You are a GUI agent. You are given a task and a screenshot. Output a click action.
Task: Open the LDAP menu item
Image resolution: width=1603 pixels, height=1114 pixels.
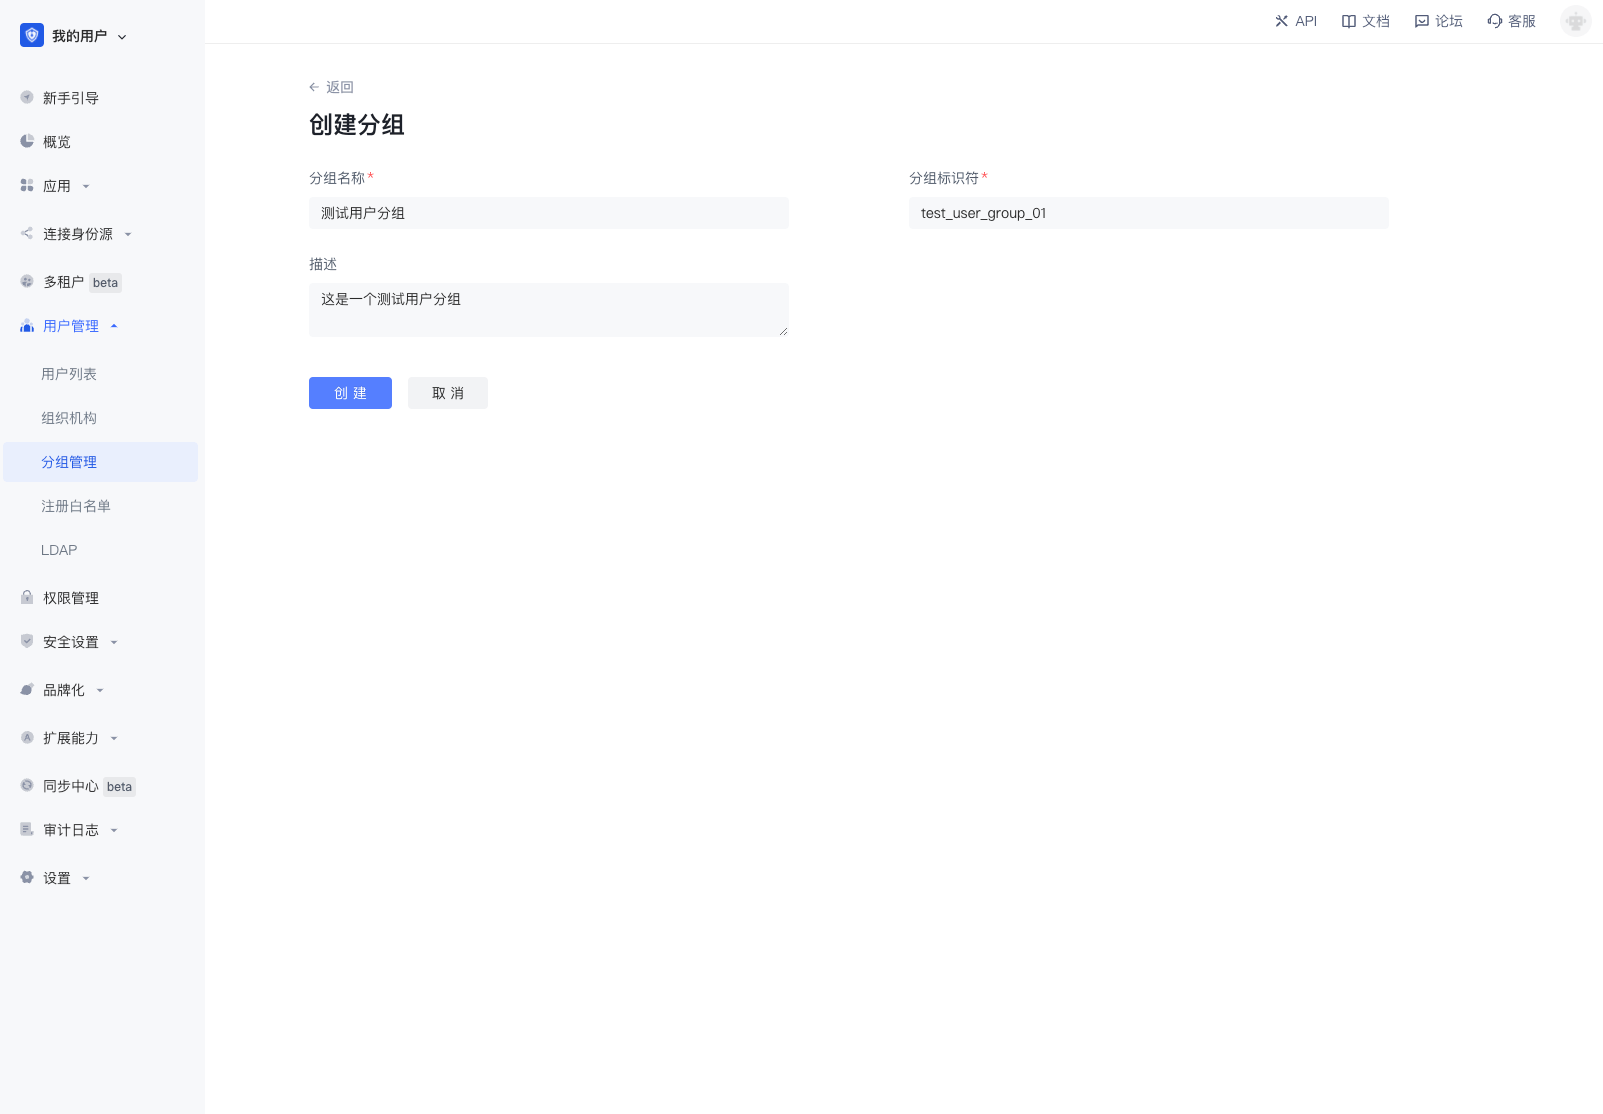59,550
